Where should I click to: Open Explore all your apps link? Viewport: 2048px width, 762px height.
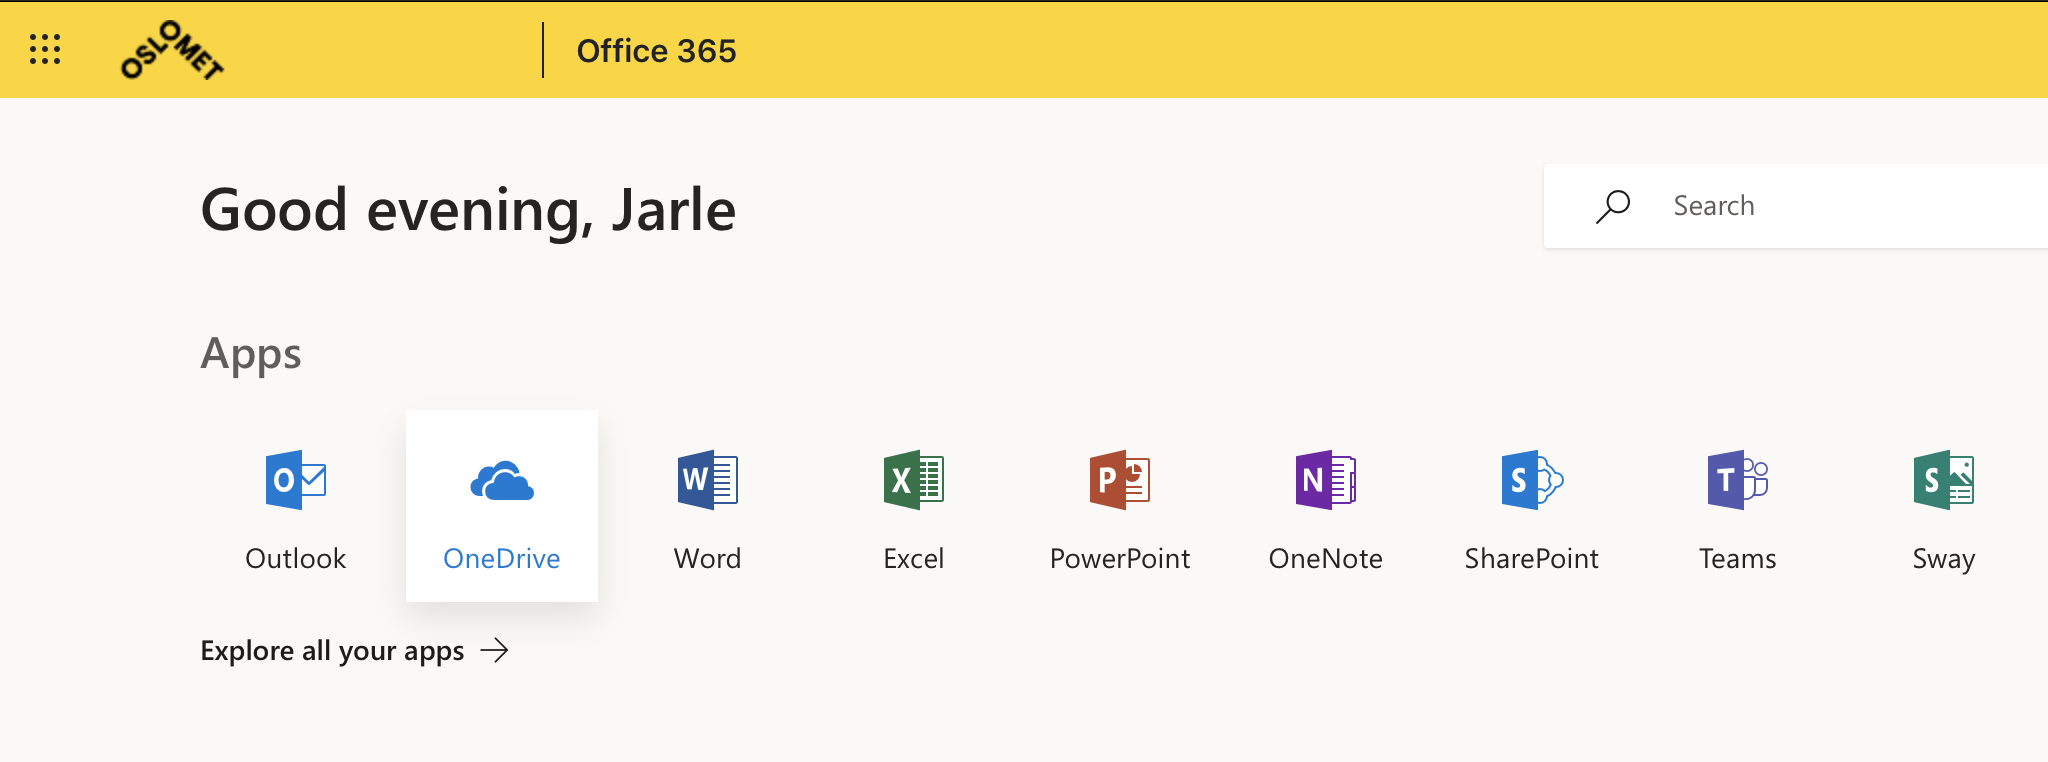coord(355,651)
